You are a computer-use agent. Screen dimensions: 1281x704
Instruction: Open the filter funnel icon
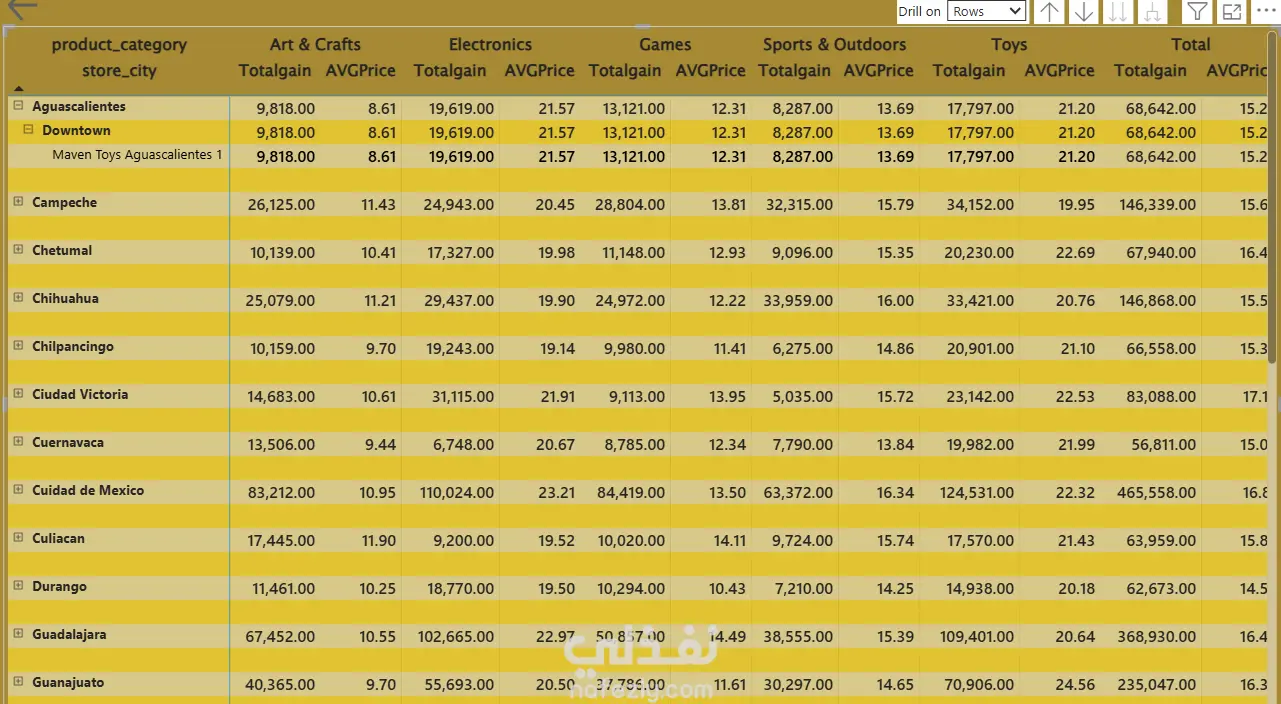(x=1197, y=12)
